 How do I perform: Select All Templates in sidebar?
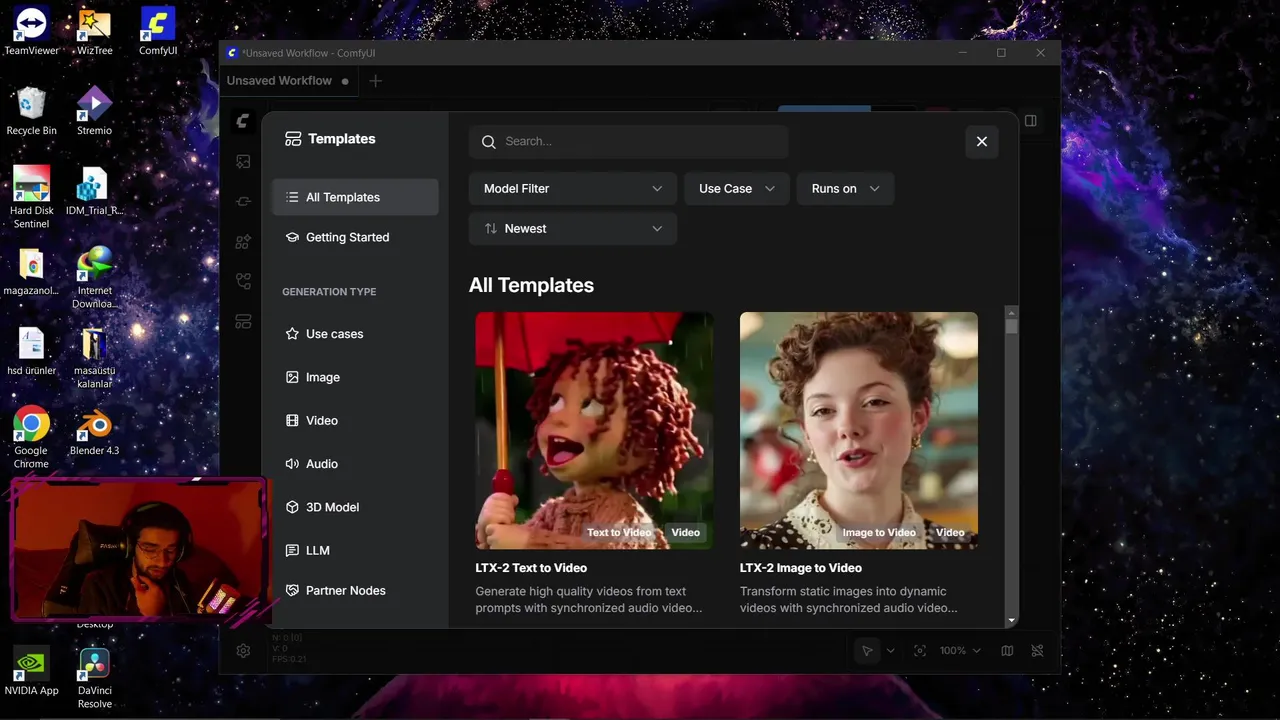(x=355, y=197)
